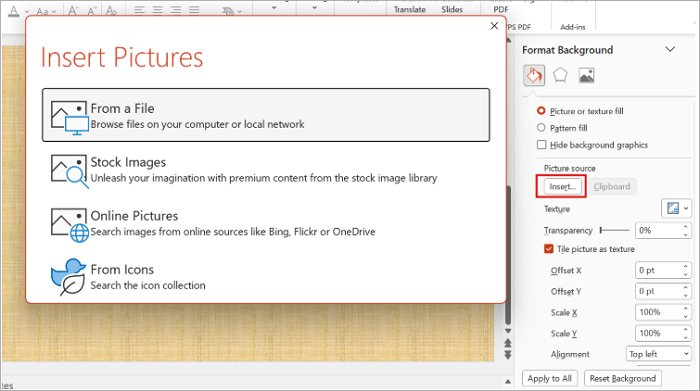Click the Justify icon
700x391 pixels.
tap(194, 10)
